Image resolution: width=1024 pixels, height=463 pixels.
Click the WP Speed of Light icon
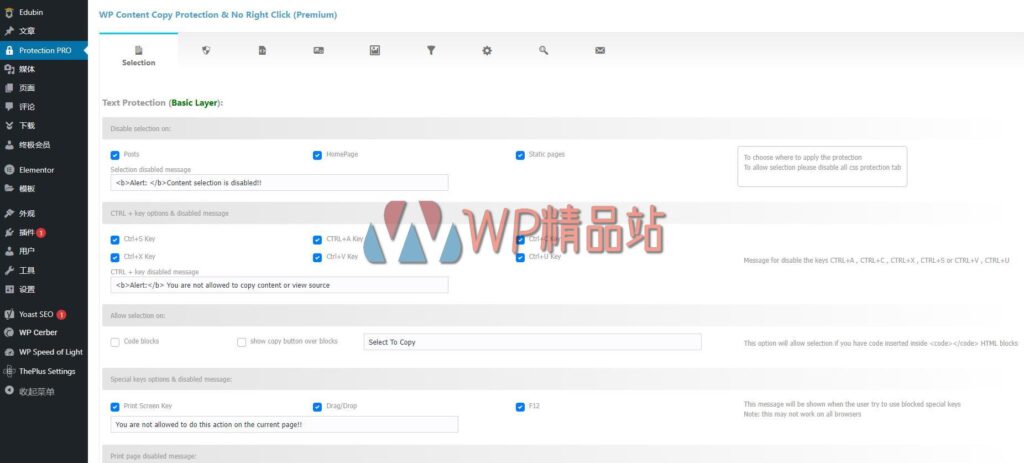(x=8, y=352)
